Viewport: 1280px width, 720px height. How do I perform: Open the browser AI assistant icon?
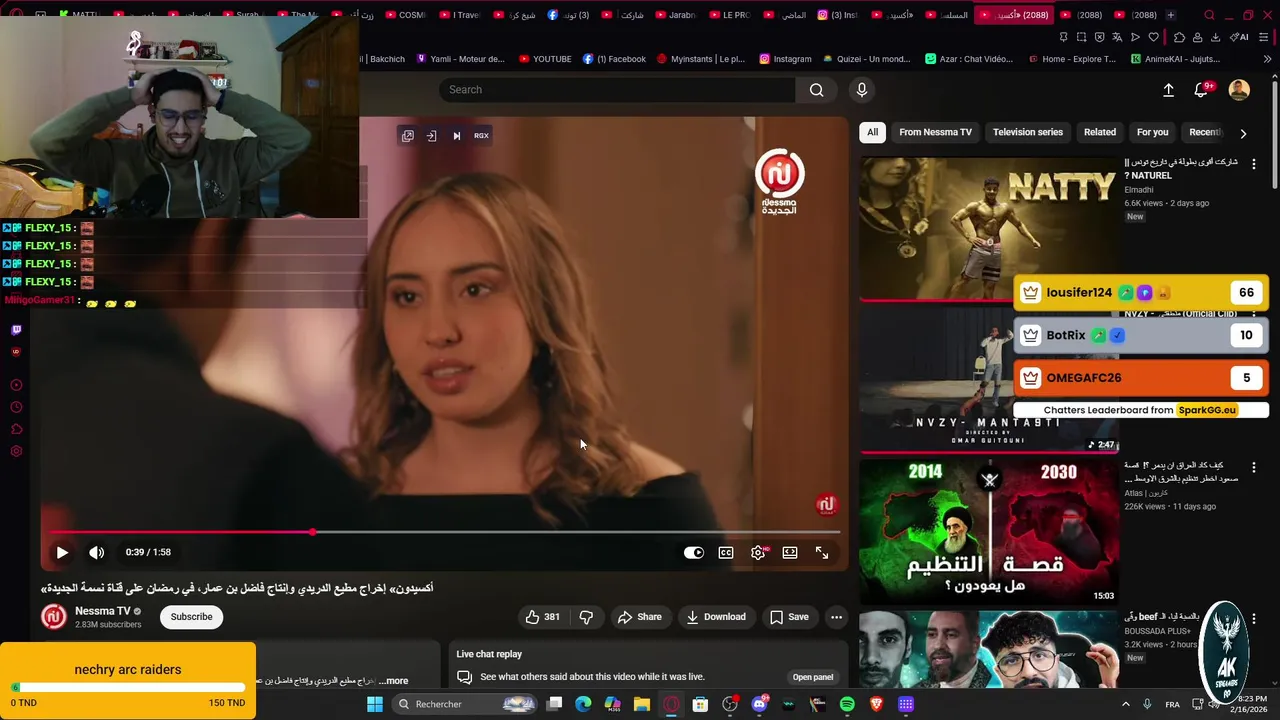point(1240,37)
